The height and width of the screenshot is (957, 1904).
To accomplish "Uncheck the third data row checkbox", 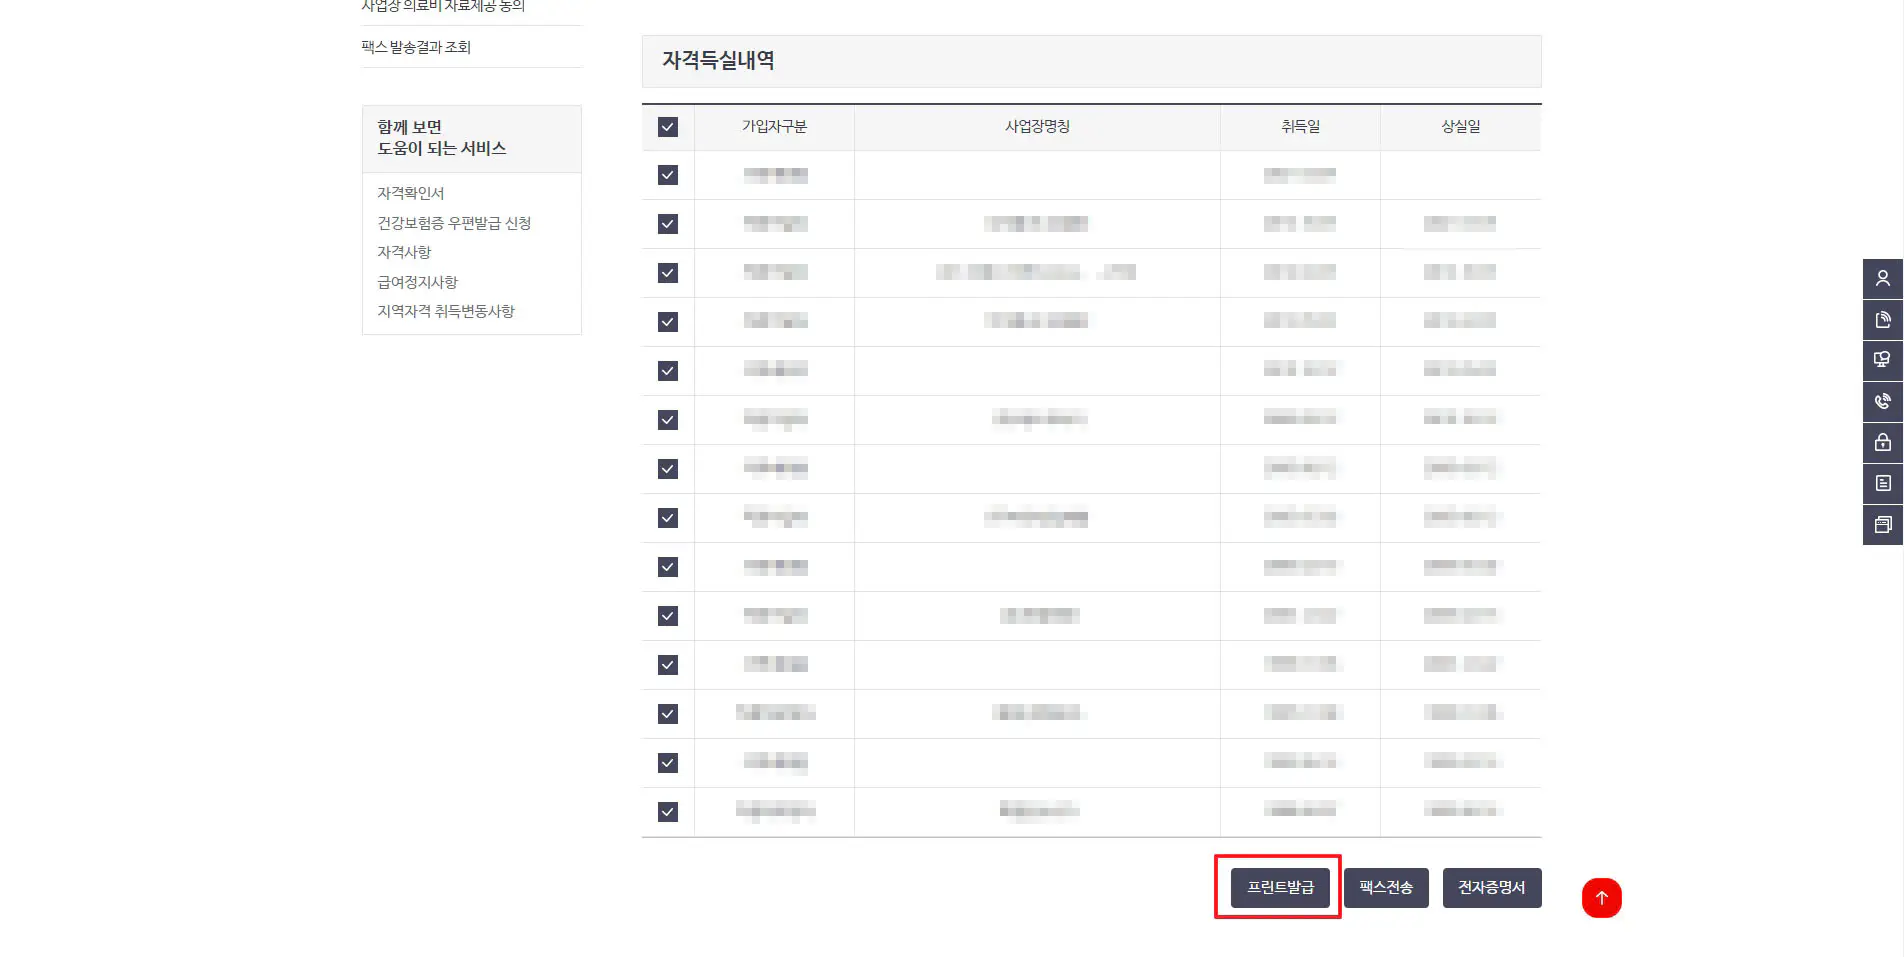I will (x=668, y=273).
